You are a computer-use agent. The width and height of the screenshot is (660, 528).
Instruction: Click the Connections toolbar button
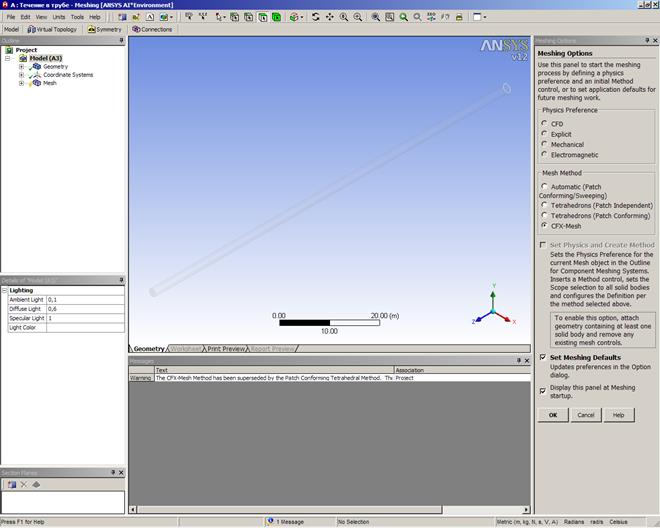[x=153, y=29]
